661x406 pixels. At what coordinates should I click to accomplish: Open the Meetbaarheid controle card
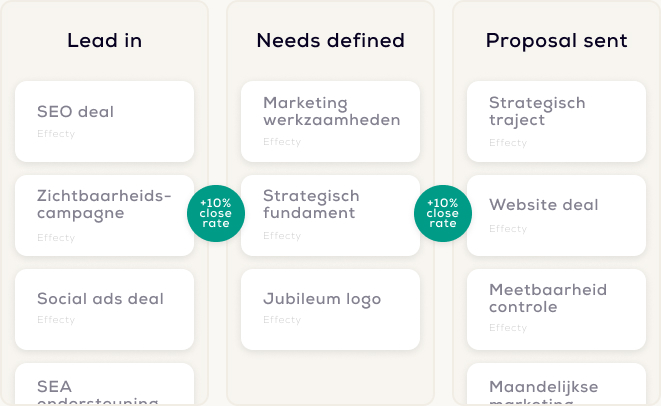556,309
